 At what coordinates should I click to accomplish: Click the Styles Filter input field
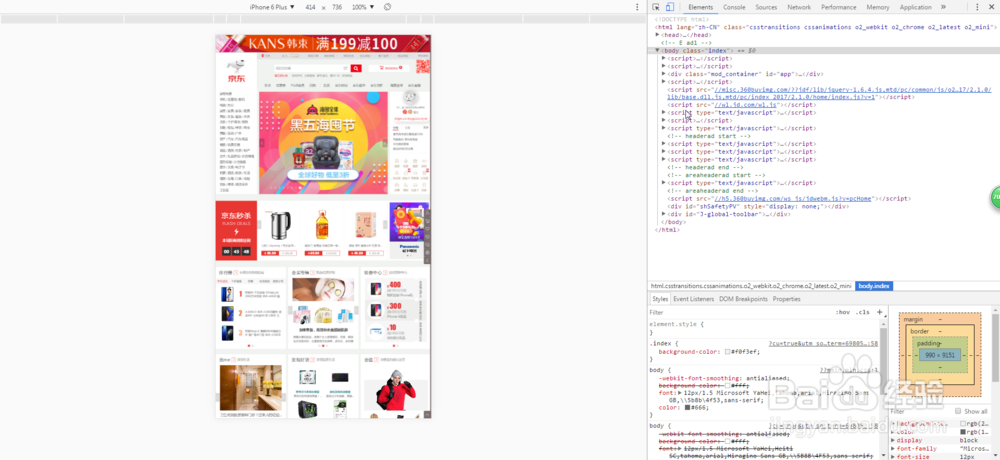click(740, 313)
